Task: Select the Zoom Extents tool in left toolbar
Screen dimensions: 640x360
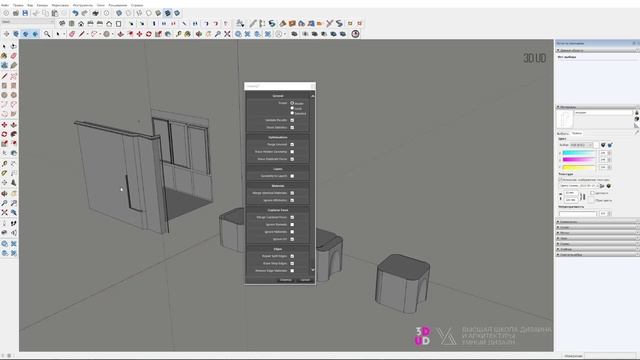Action: coord(4,213)
